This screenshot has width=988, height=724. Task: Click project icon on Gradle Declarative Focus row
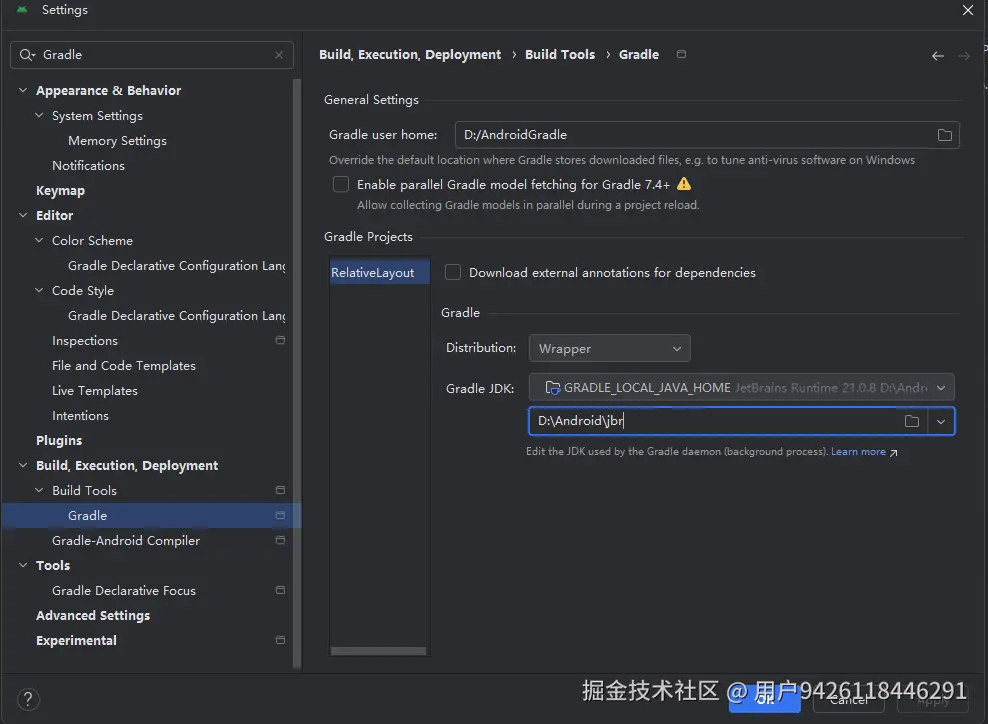pyautogui.click(x=280, y=590)
